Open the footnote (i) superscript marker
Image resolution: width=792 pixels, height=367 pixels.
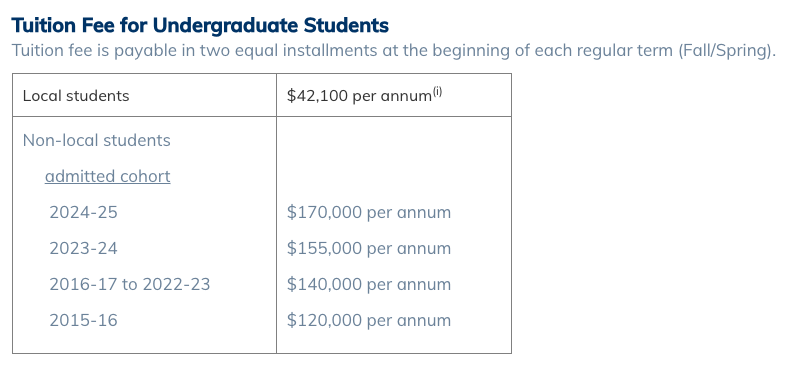[x=437, y=92]
